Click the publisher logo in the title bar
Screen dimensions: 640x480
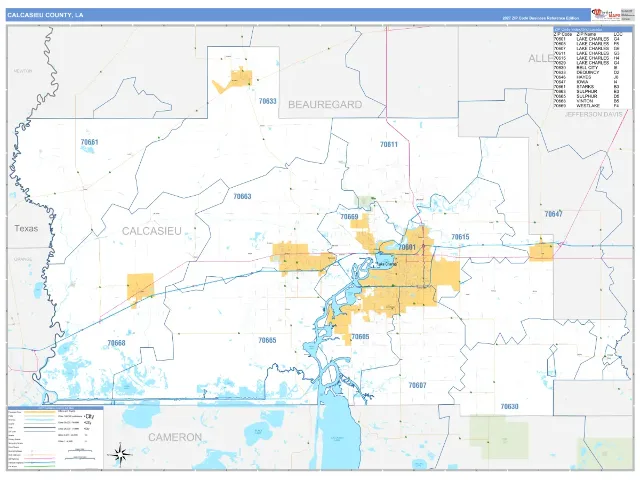pyautogui.click(x=606, y=15)
